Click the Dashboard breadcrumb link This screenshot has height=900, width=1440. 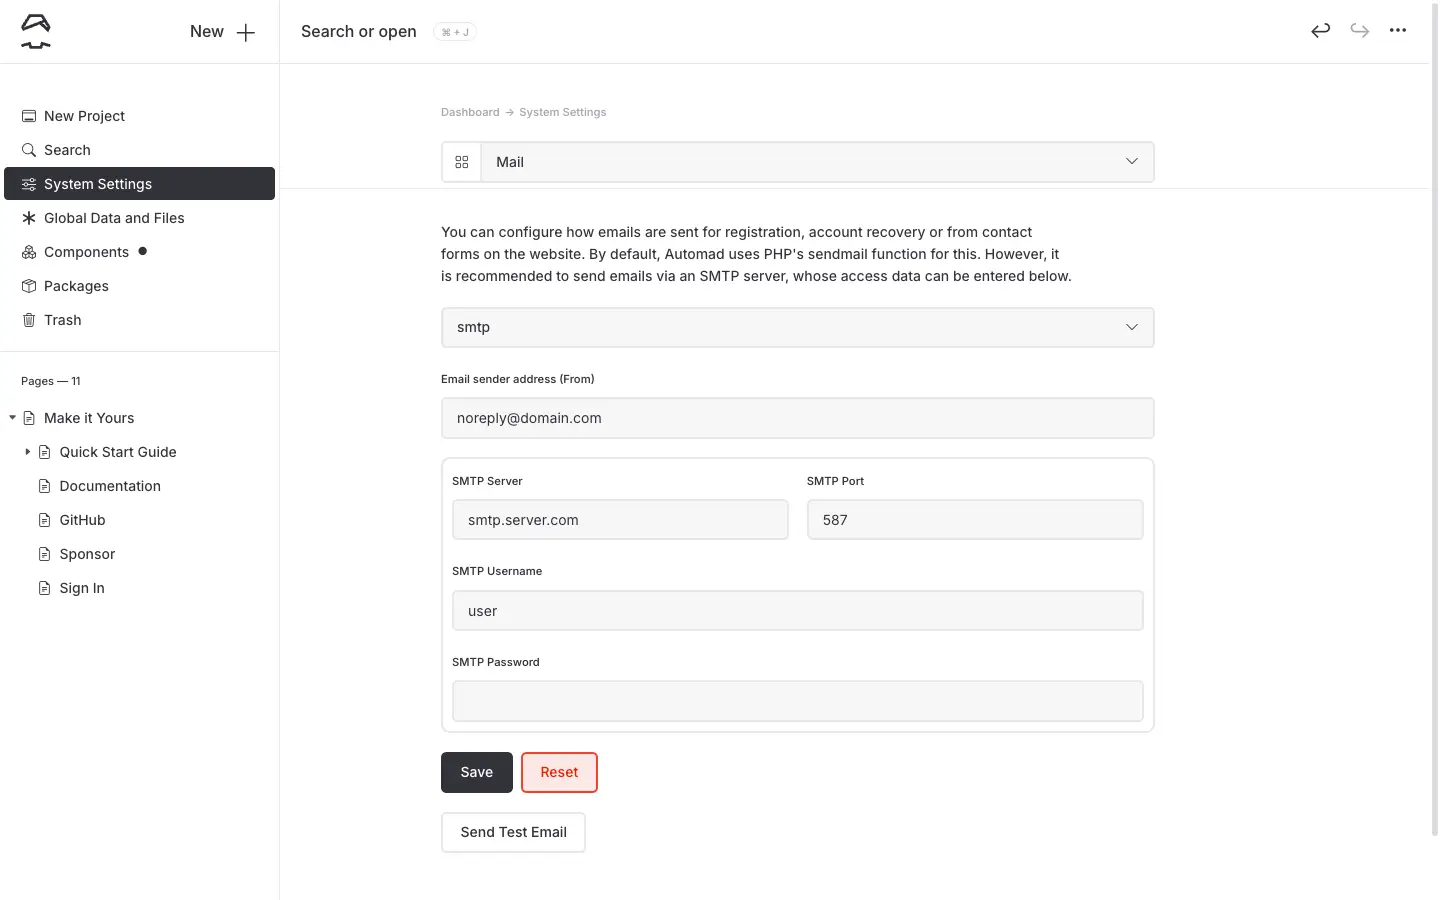(x=470, y=112)
